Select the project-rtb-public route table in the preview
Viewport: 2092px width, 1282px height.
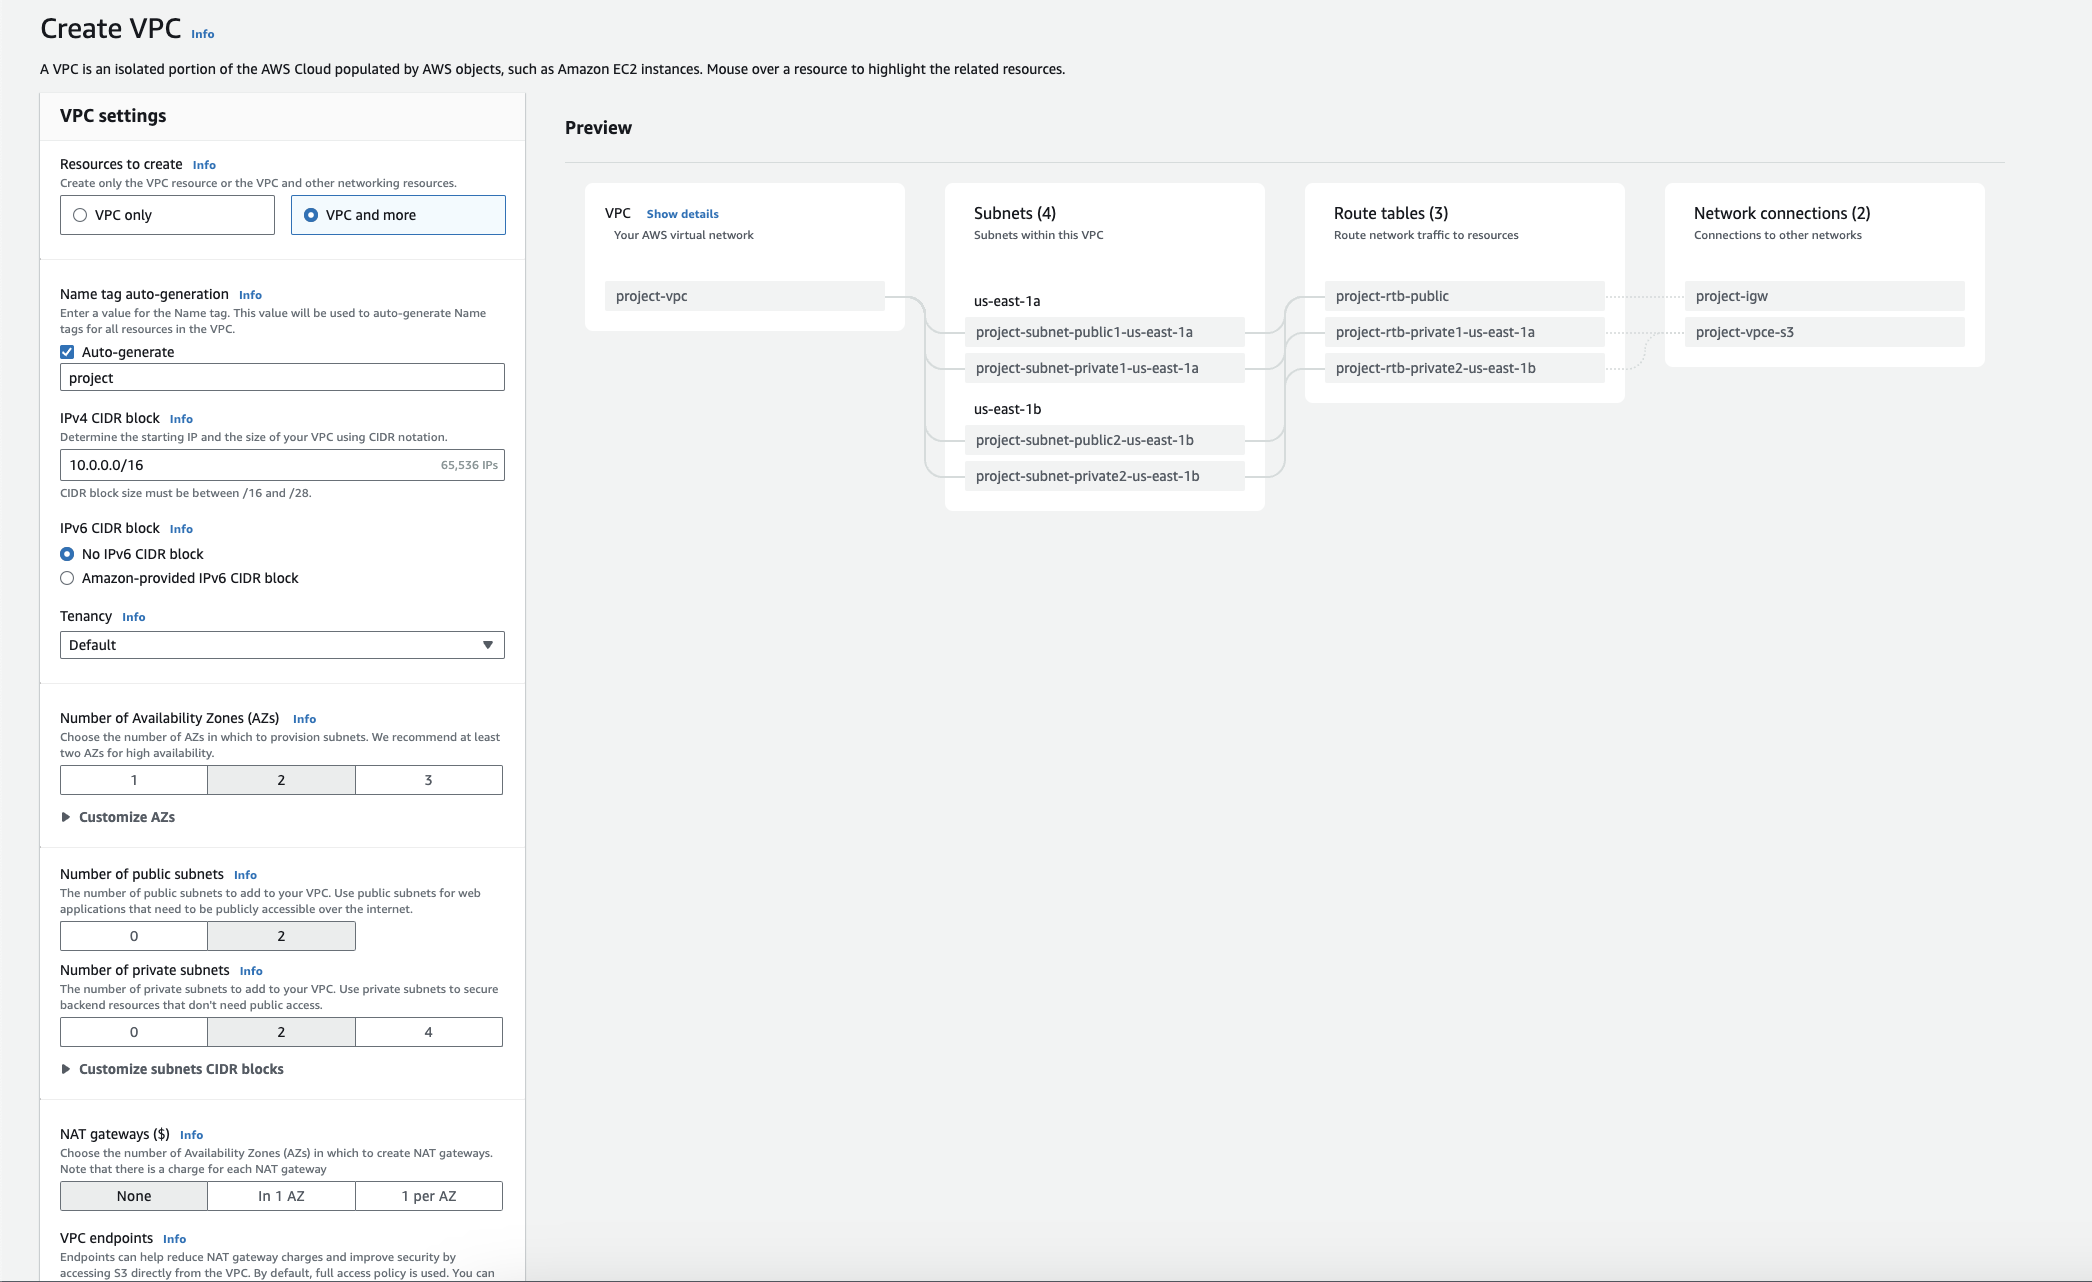(1463, 296)
